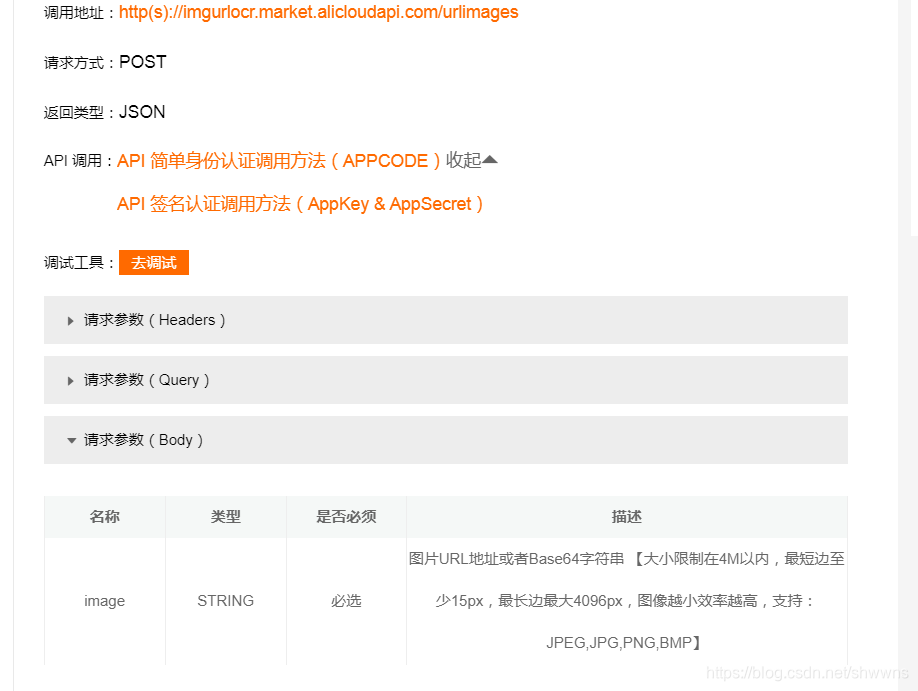Select the 类型 column header
Viewport: 918px width, 691px height.
(226, 516)
